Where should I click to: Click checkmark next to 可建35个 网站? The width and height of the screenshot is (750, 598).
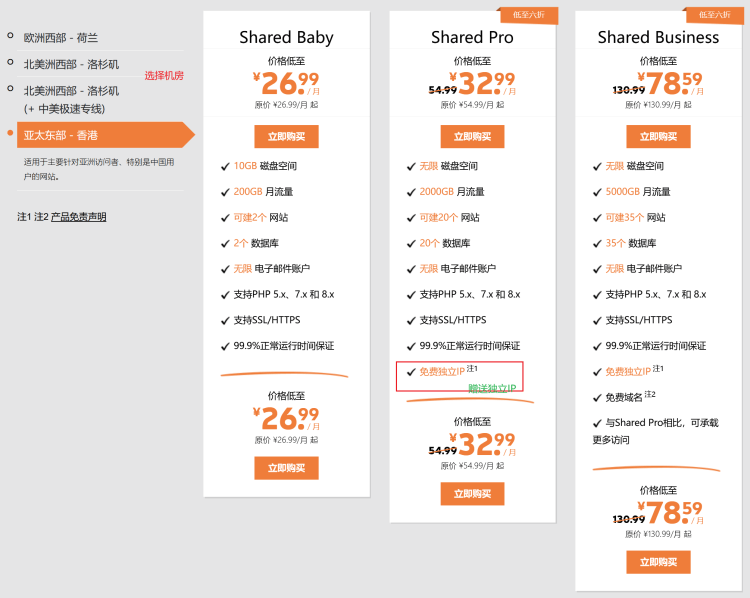coord(597,218)
